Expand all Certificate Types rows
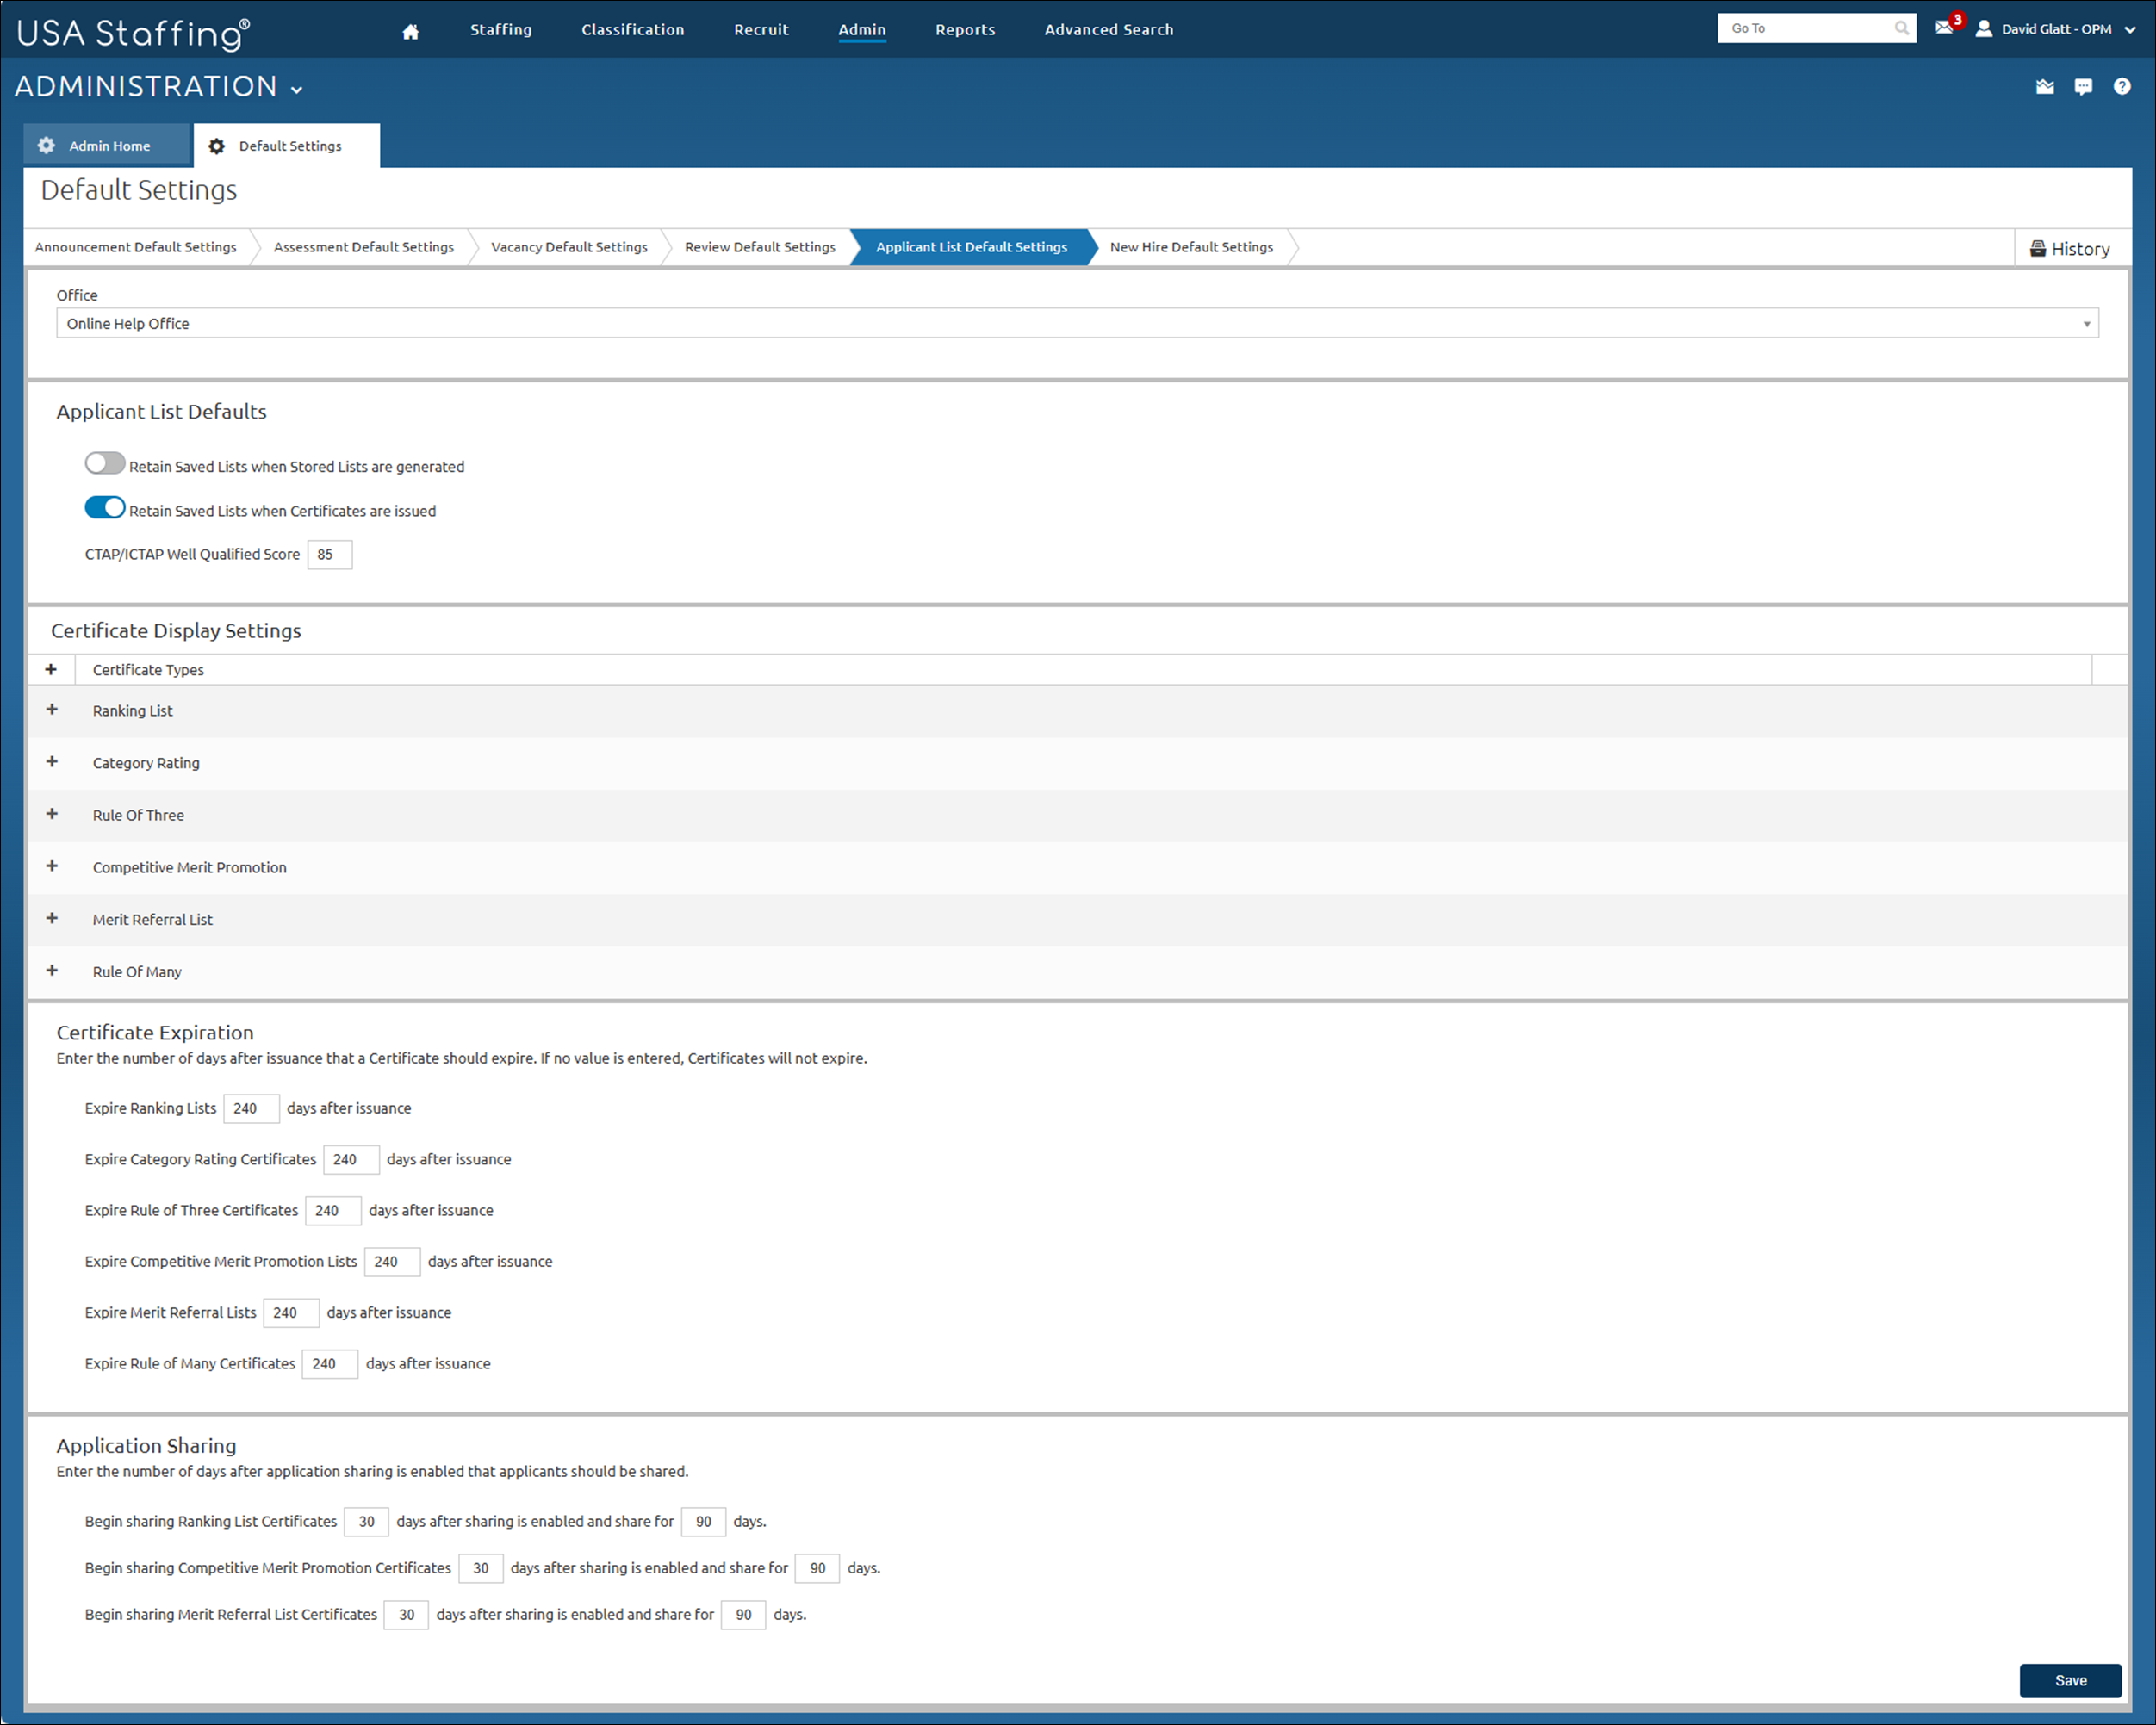Viewport: 2156px width, 1725px height. [51, 670]
